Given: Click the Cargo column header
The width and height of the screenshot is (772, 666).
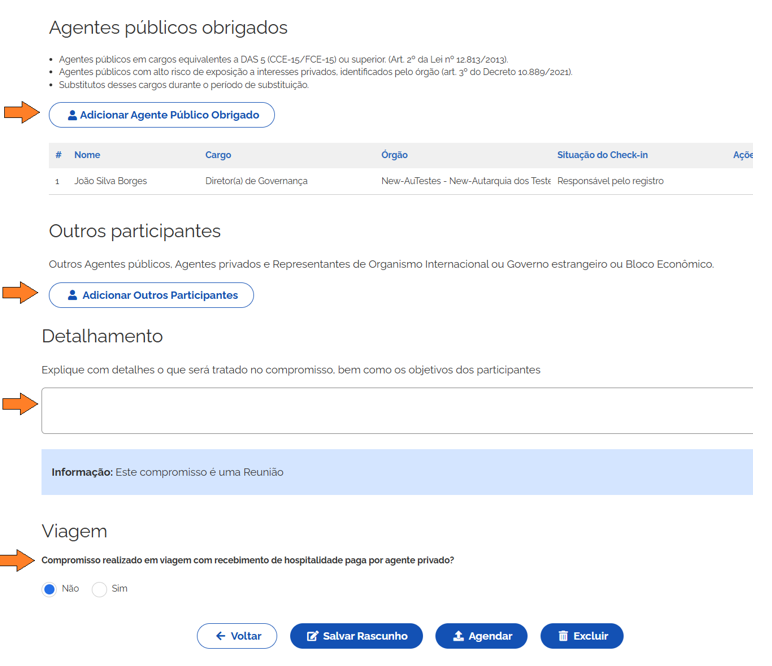Looking at the screenshot, I should [x=218, y=155].
